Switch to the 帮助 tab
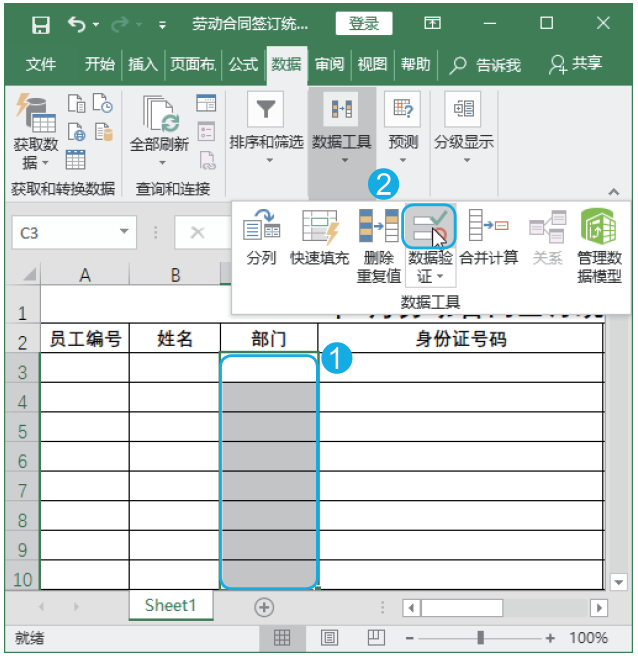This screenshot has height=656, width=638. click(x=415, y=64)
